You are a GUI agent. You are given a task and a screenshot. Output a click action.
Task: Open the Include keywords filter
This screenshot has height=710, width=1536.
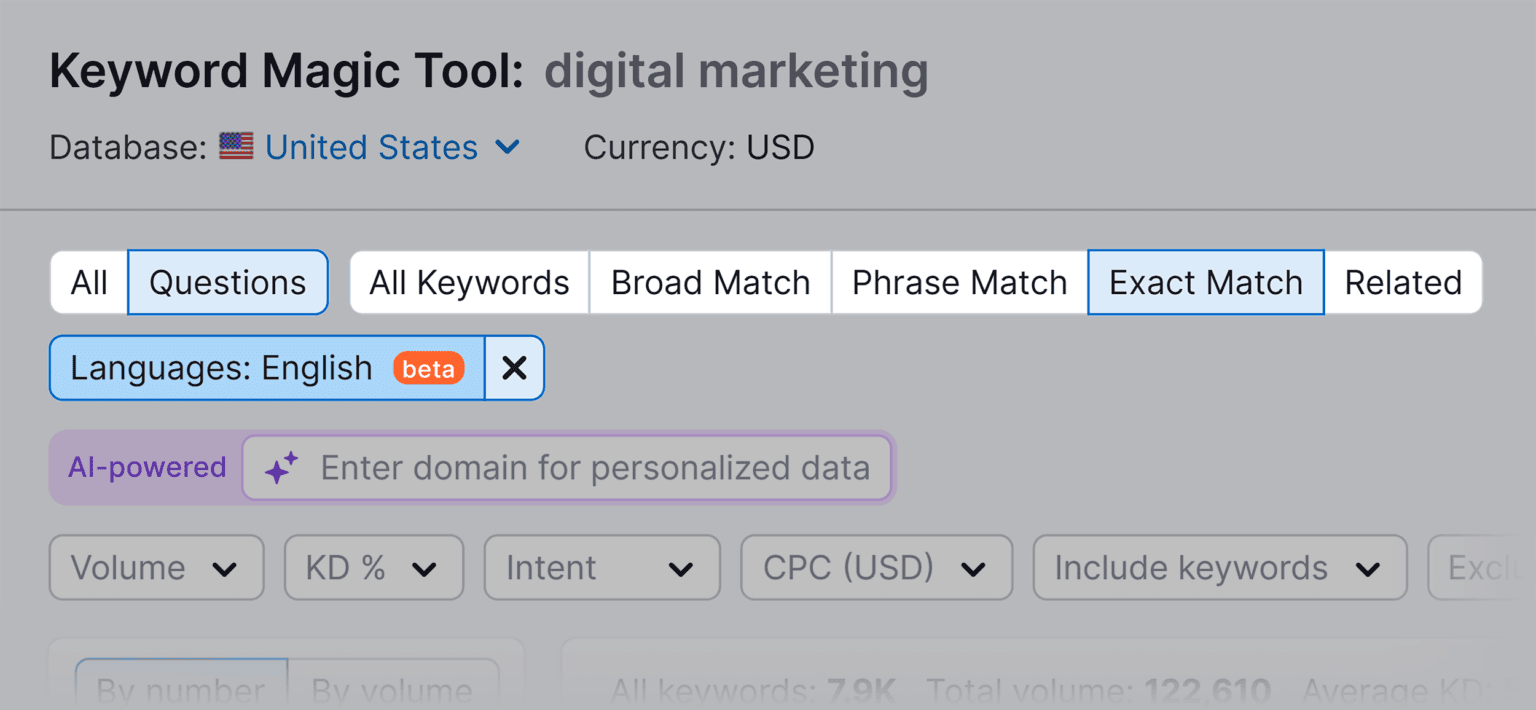[x=1218, y=567]
